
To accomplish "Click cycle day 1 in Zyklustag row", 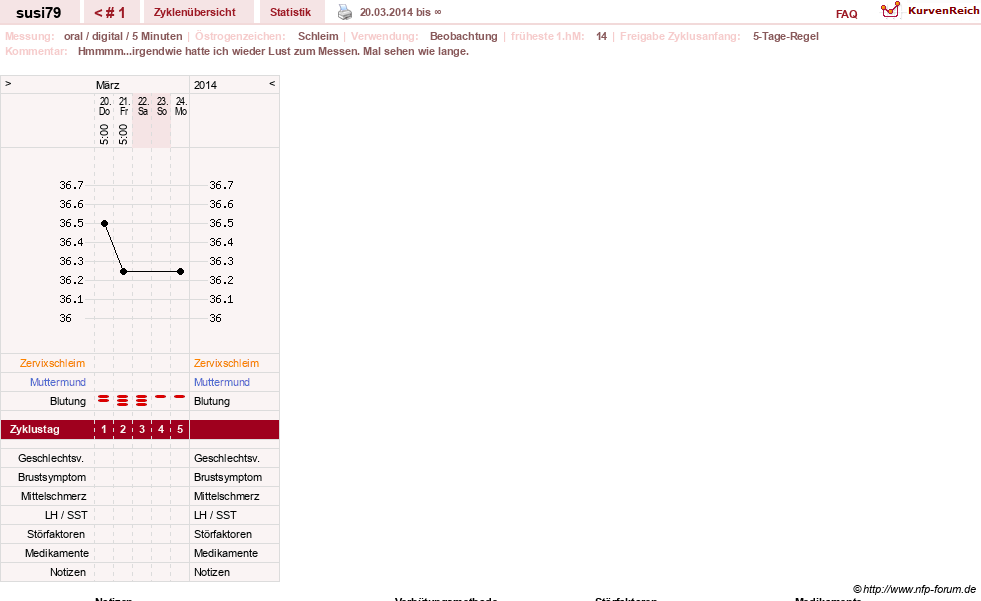I will [x=104, y=430].
